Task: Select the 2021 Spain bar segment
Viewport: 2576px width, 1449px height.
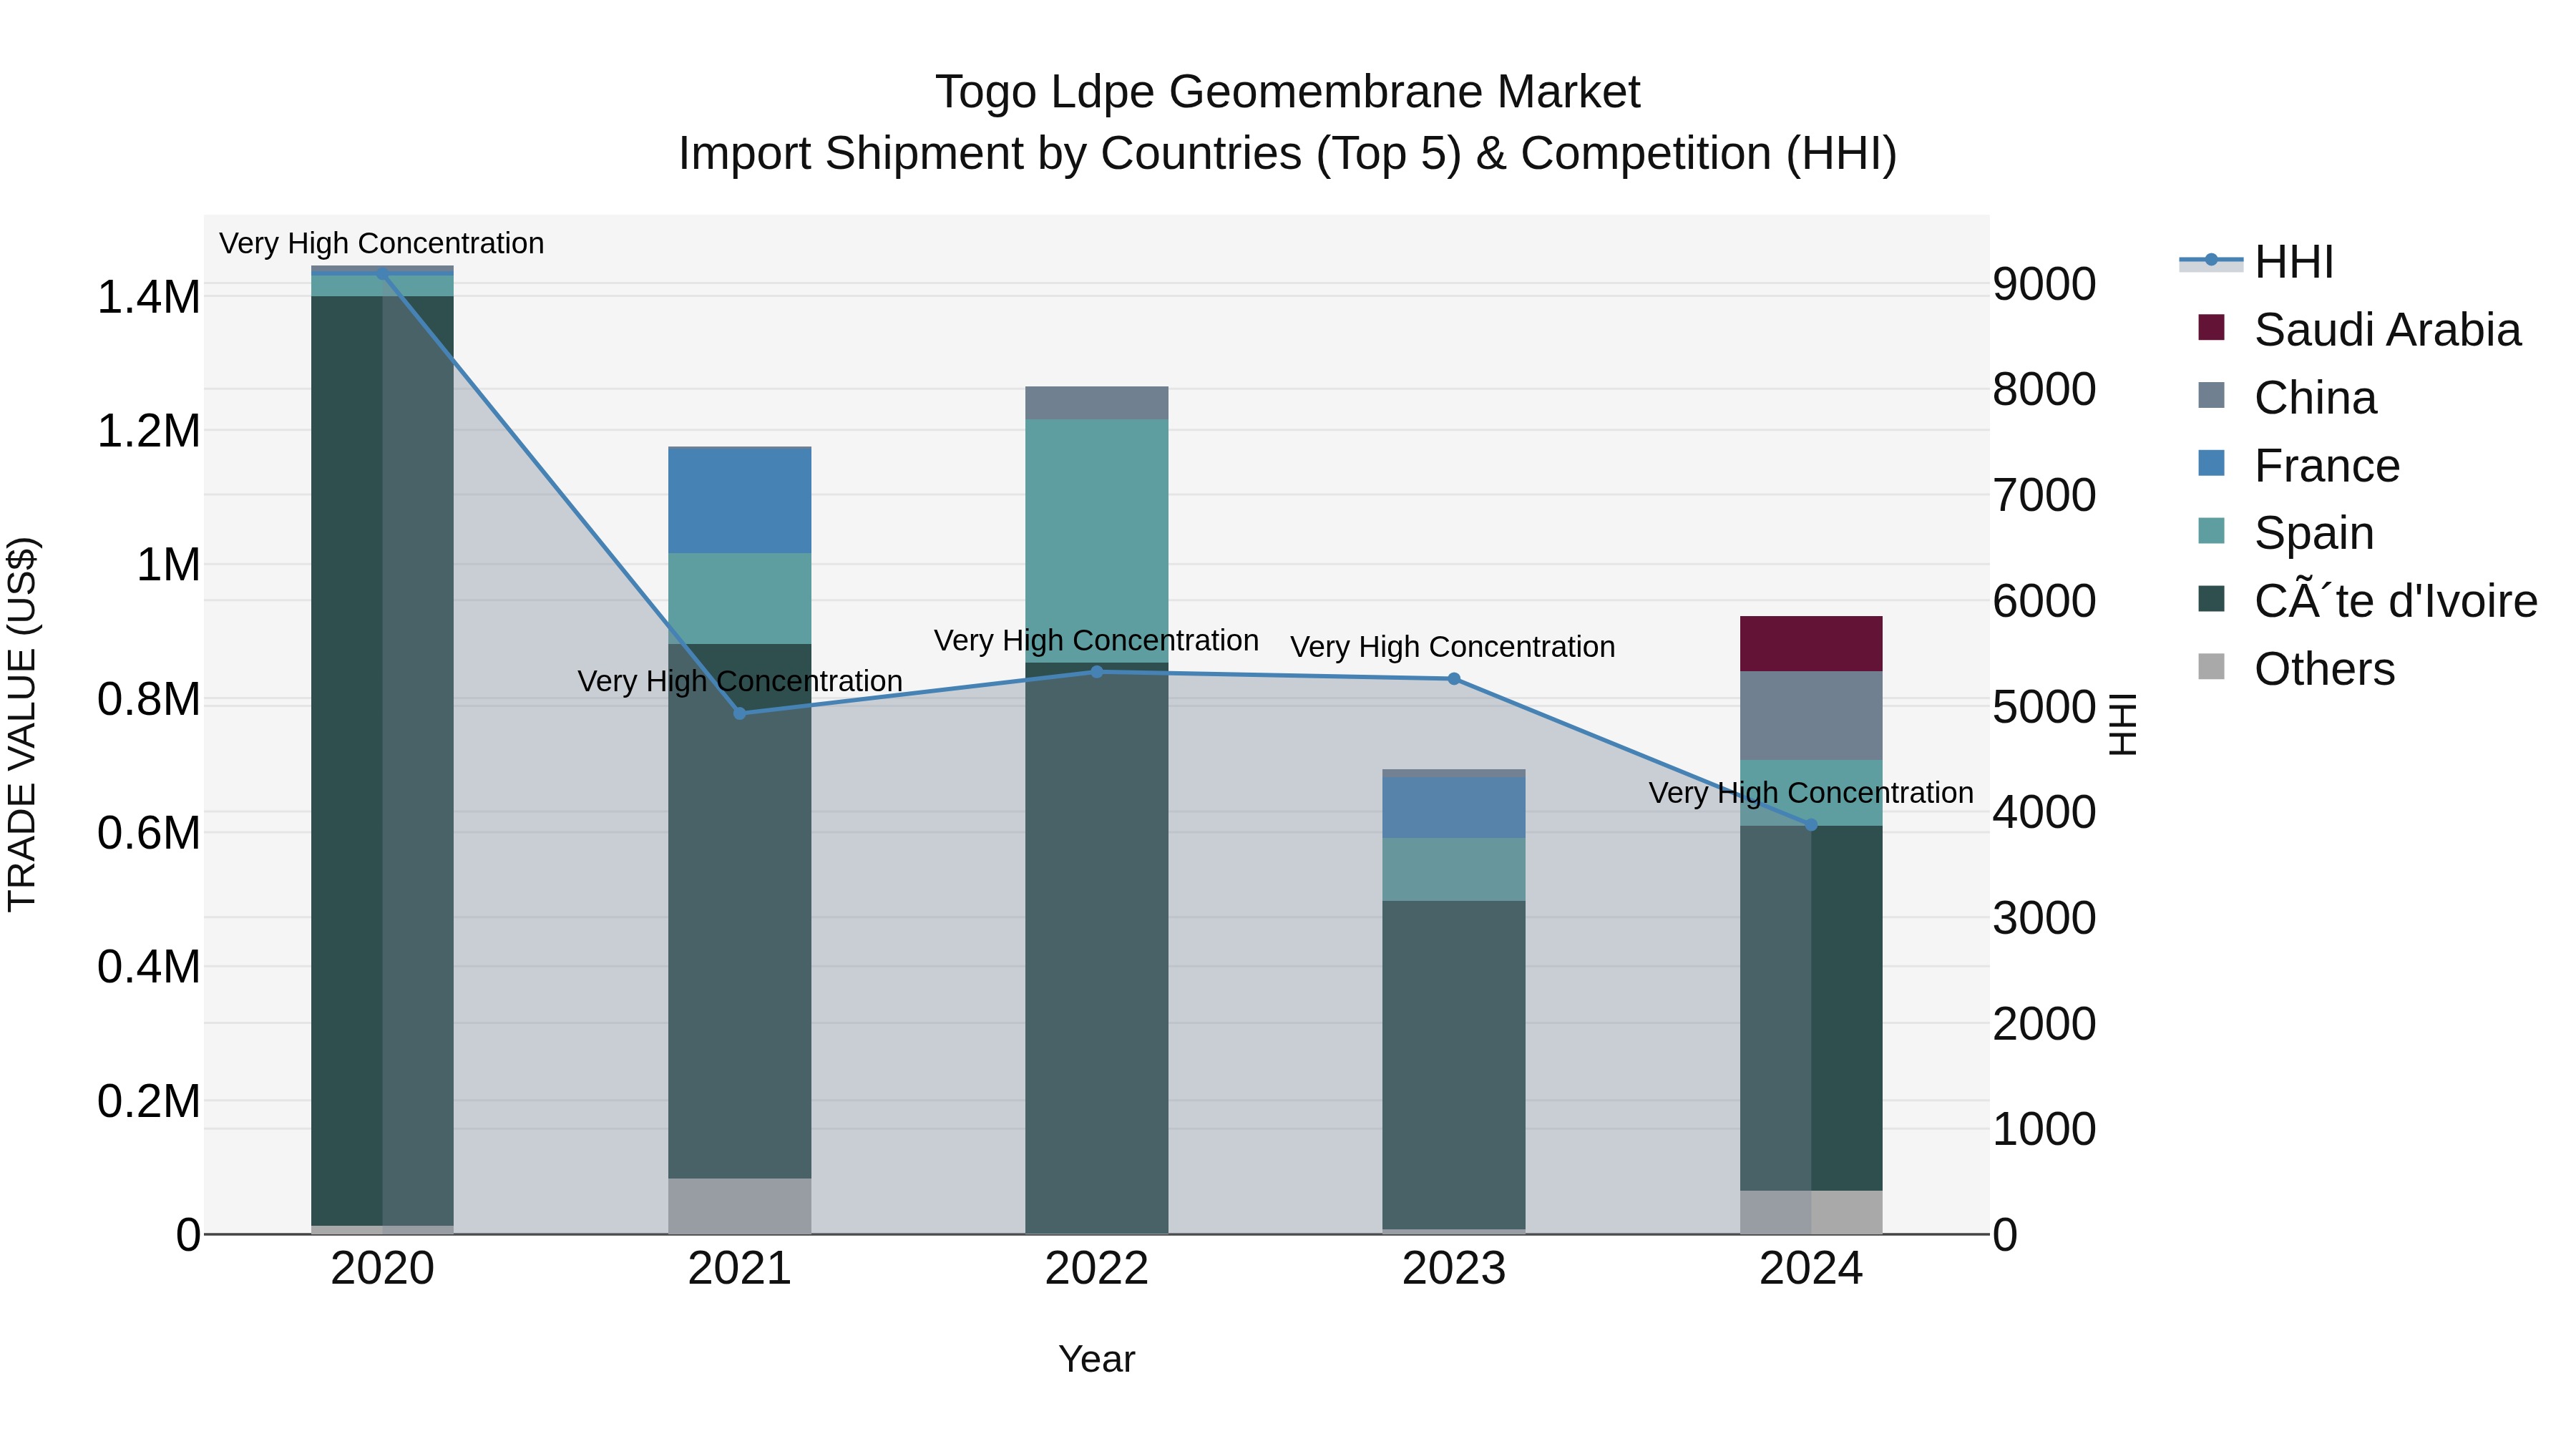Action: [x=740, y=599]
